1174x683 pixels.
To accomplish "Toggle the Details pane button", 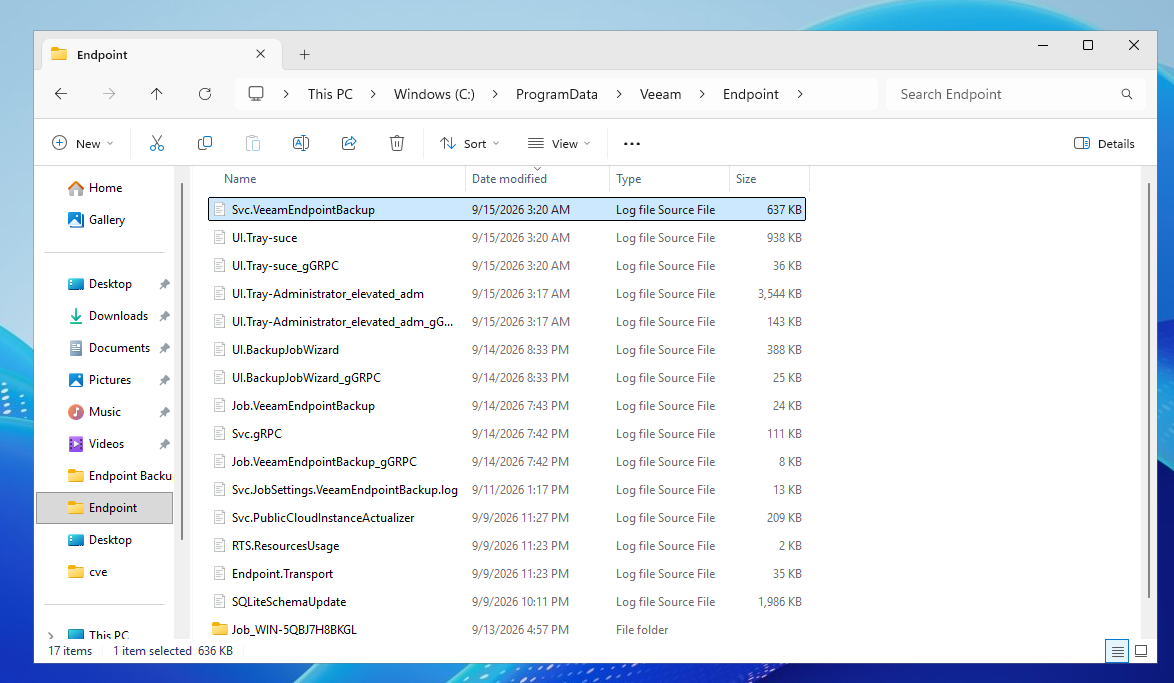I will (x=1104, y=143).
